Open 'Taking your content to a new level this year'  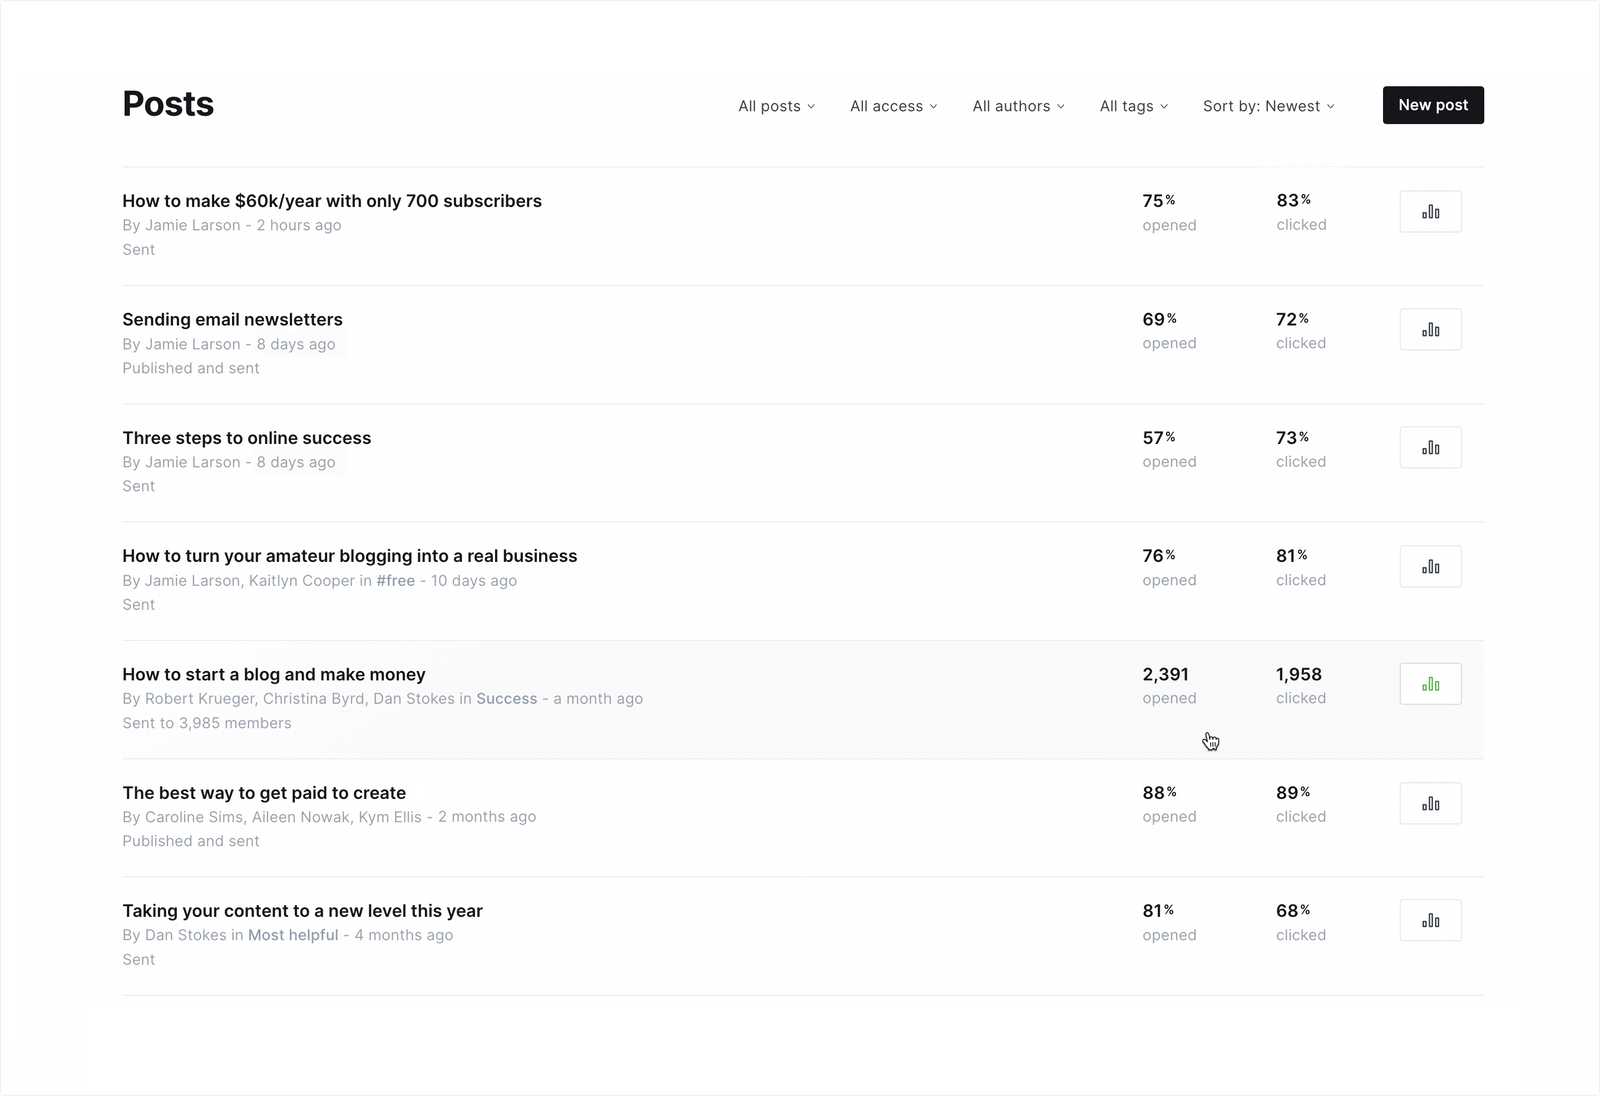302,911
